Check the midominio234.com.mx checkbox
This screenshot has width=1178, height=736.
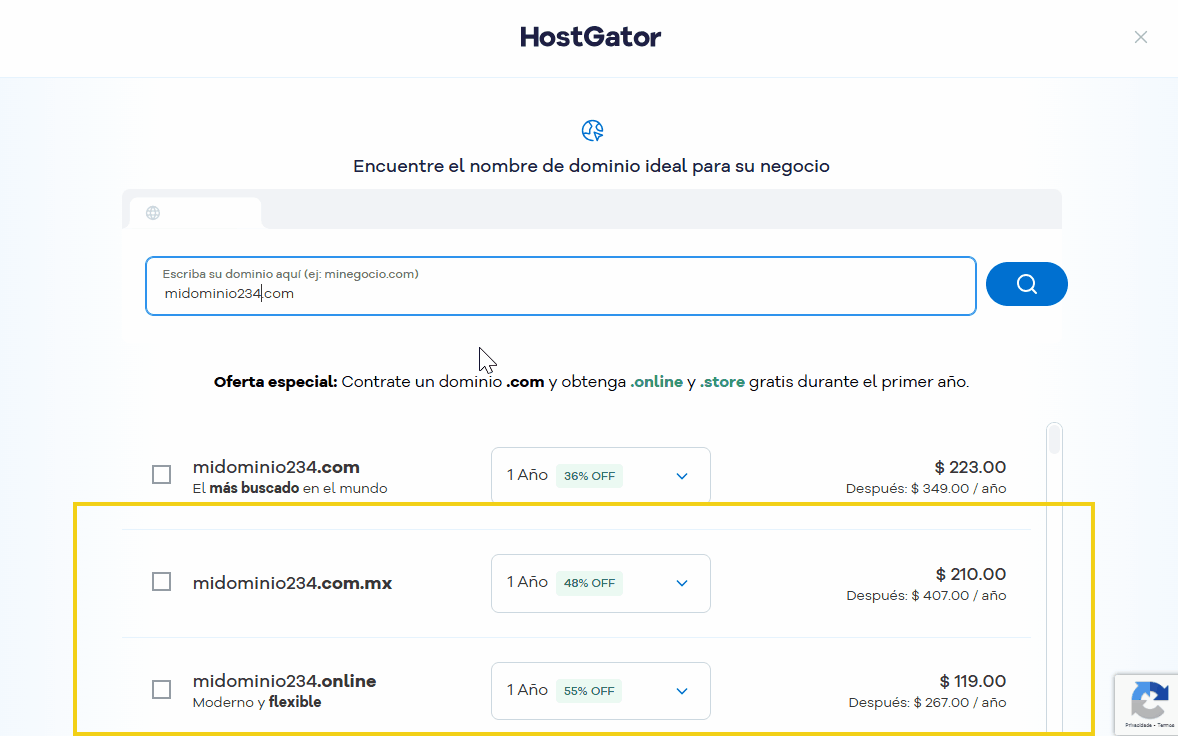coord(162,582)
